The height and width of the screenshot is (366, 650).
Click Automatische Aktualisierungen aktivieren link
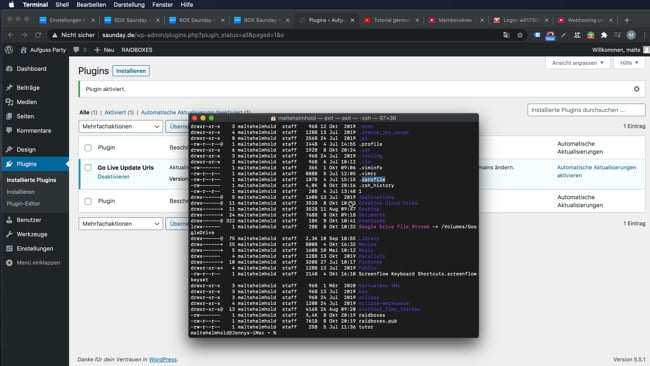(x=596, y=171)
